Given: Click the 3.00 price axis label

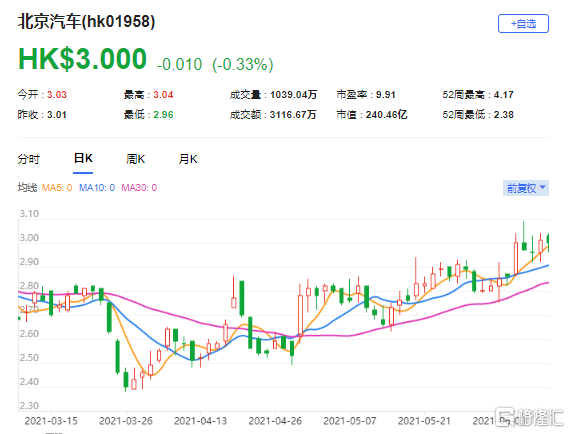Looking at the screenshot, I should coord(29,238).
